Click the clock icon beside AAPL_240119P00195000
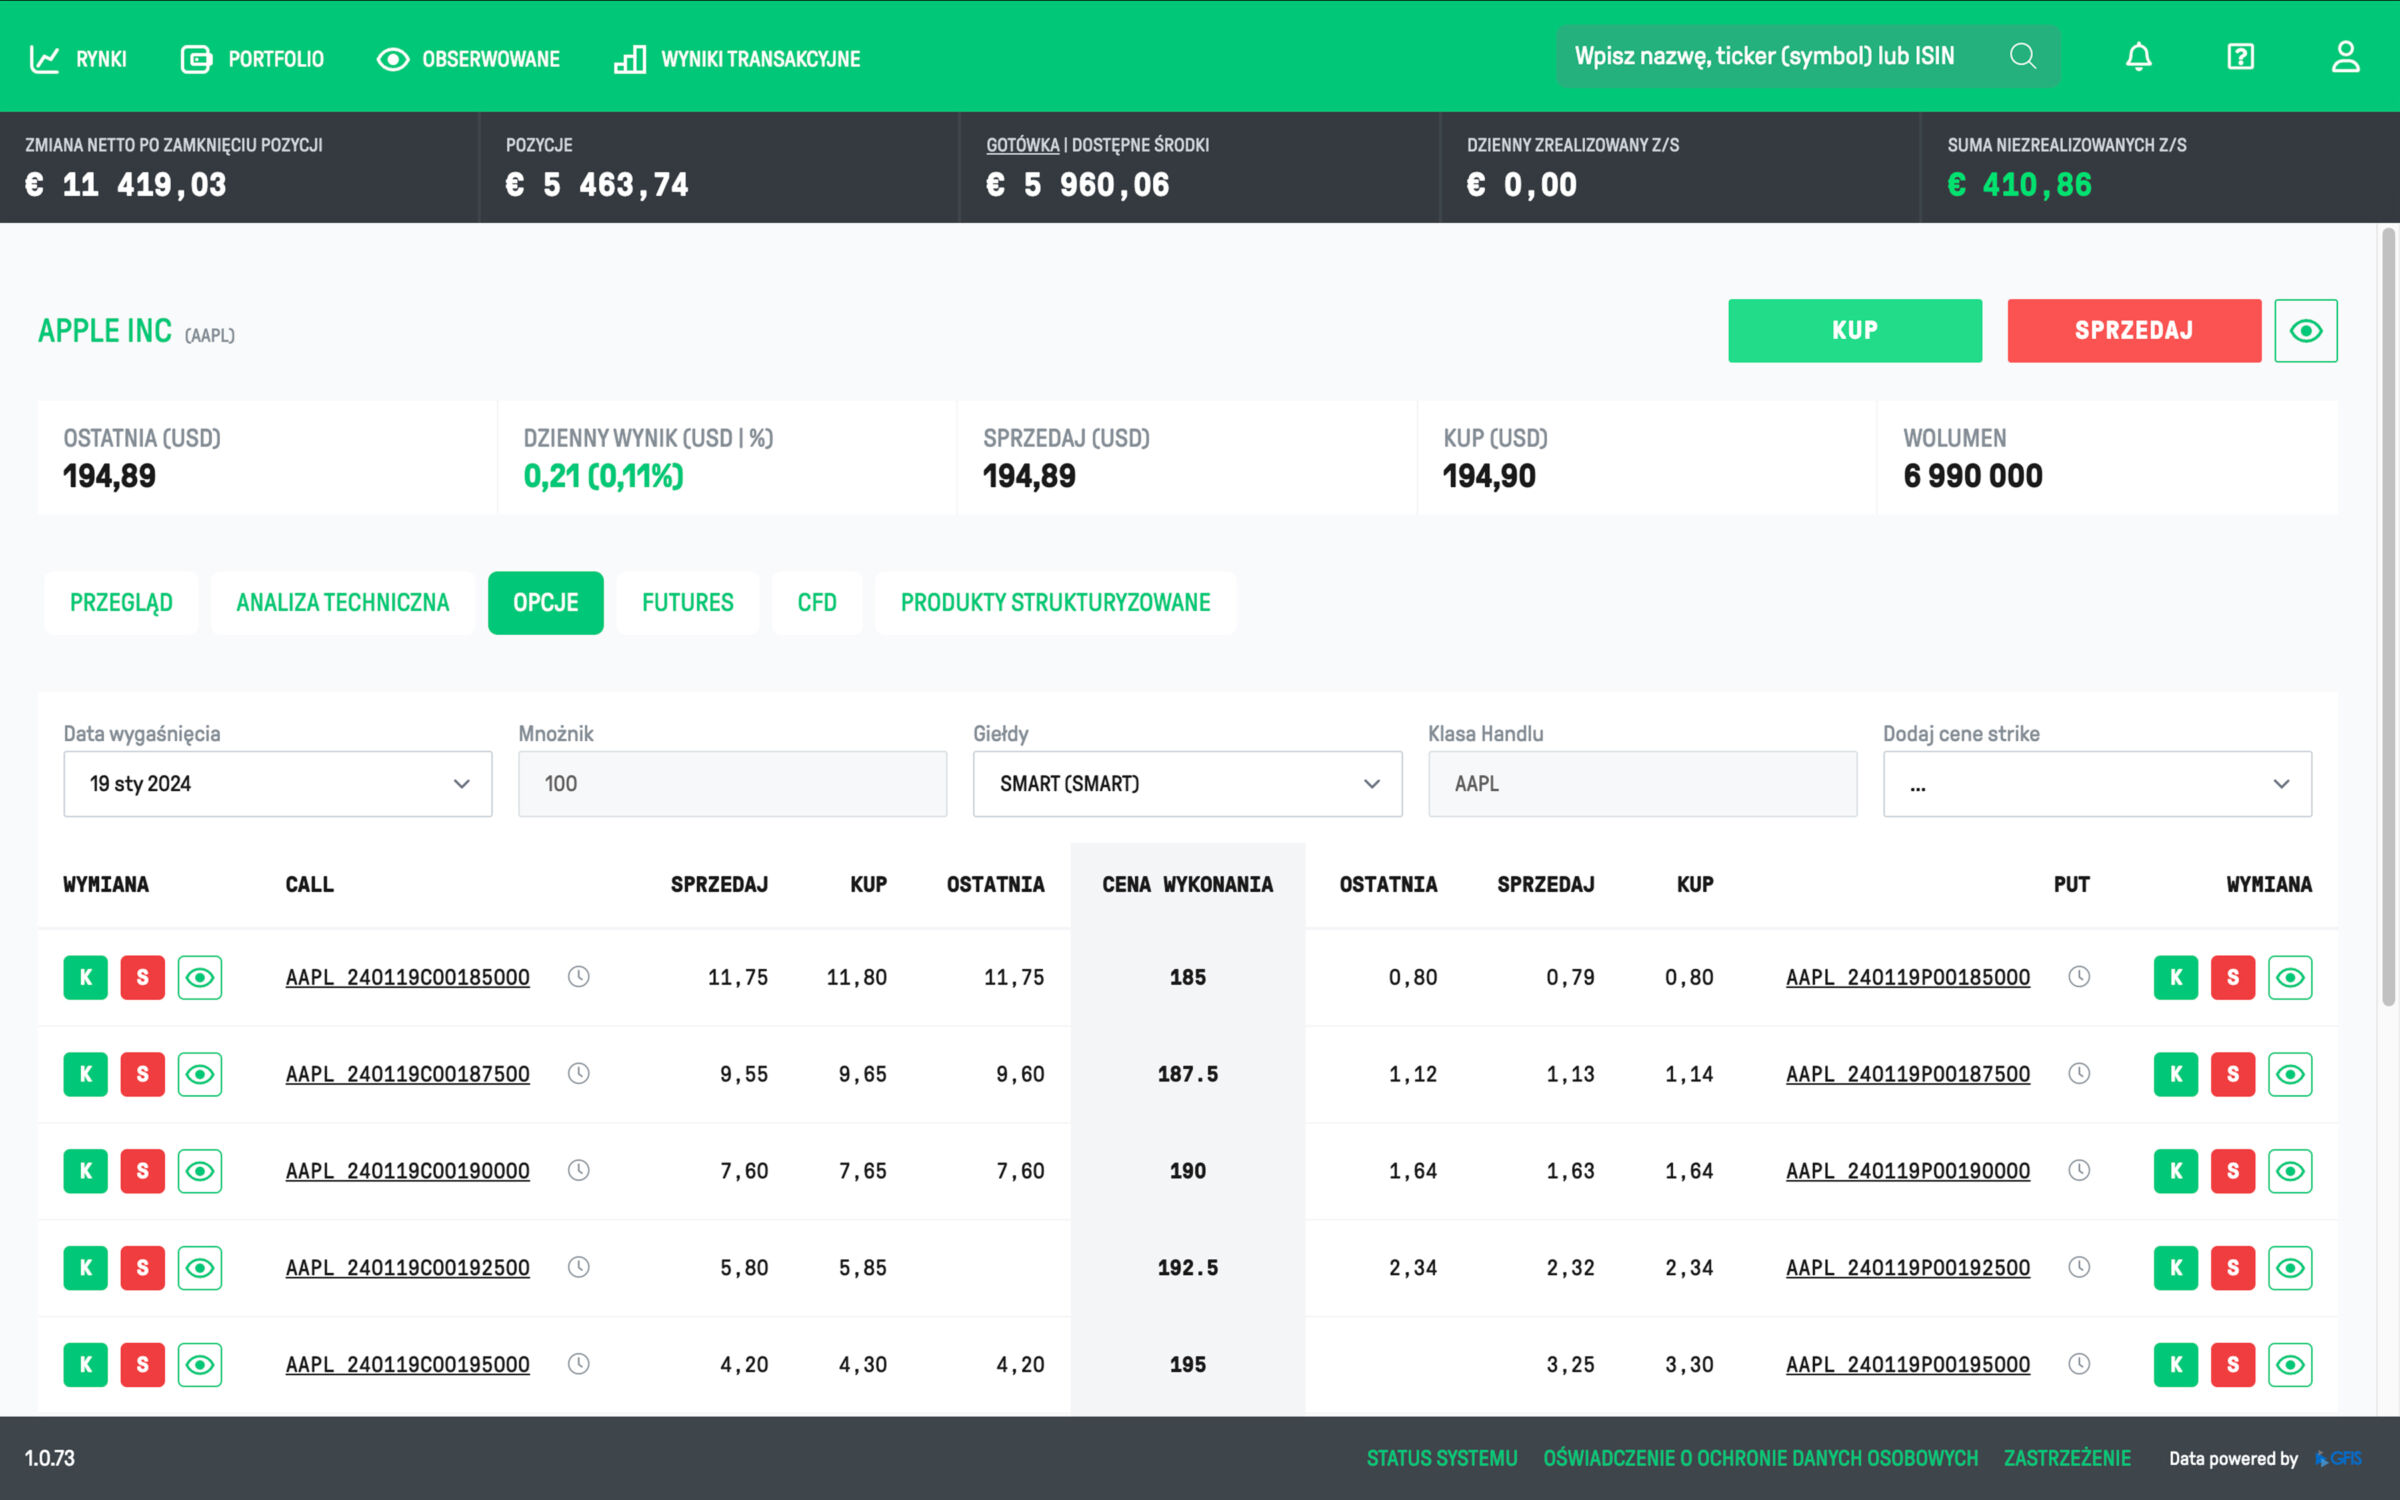The image size is (2400, 1500). pyautogui.click(x=2079, y=1364)
